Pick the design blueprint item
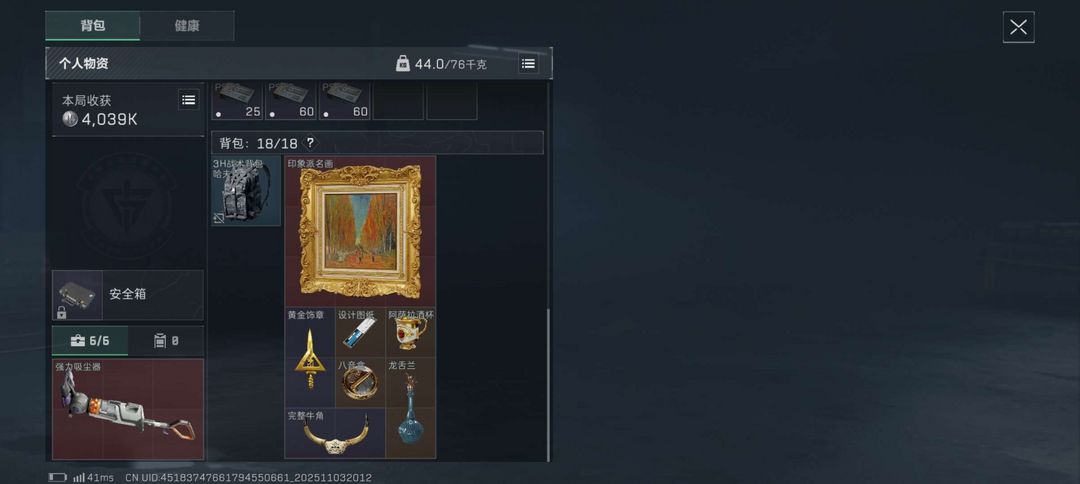The width and height of the screenshot is (1080, 484). pyautogui.click(x=360, y=333)
